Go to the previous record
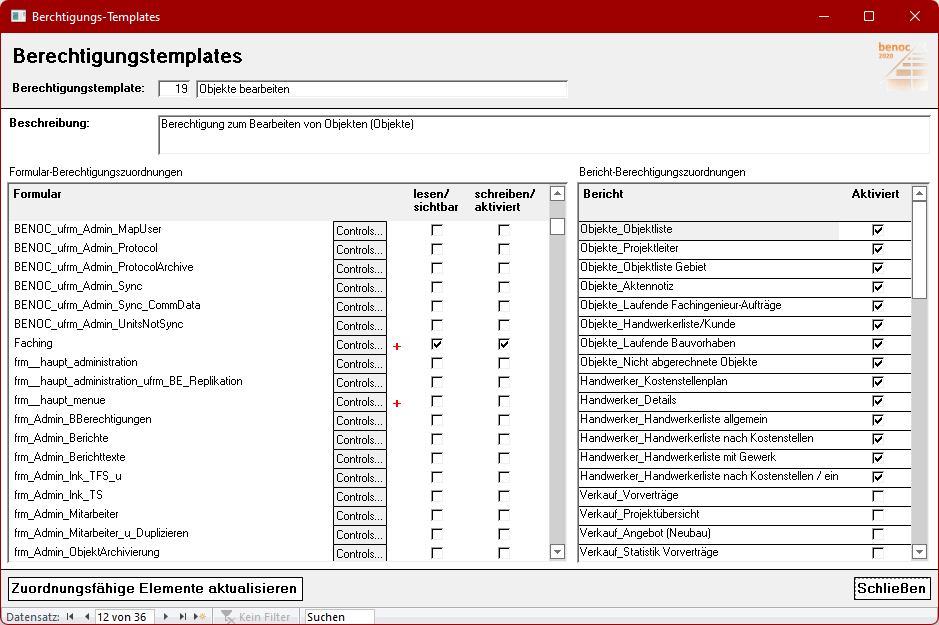 tap(86, 617)
